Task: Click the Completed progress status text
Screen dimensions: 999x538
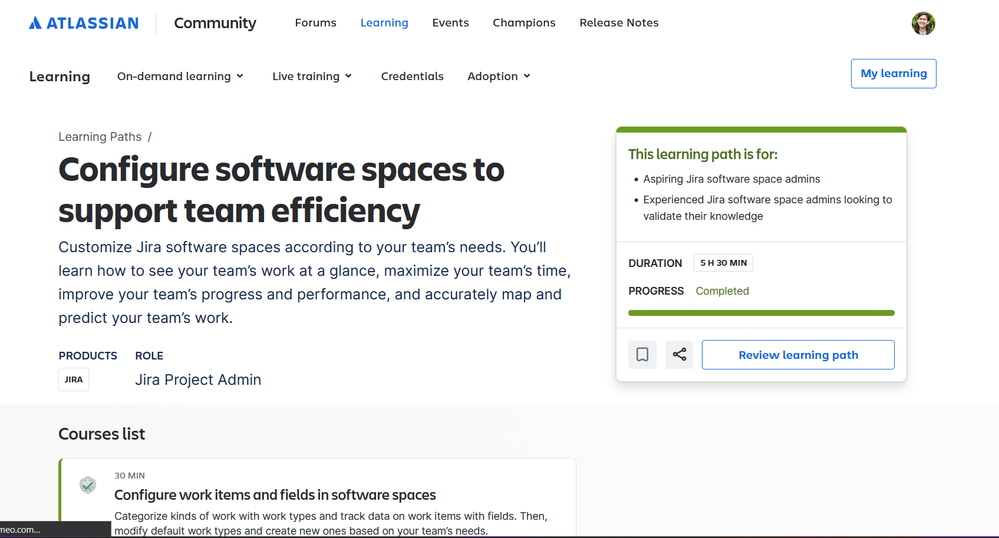Action: [722, 291]
